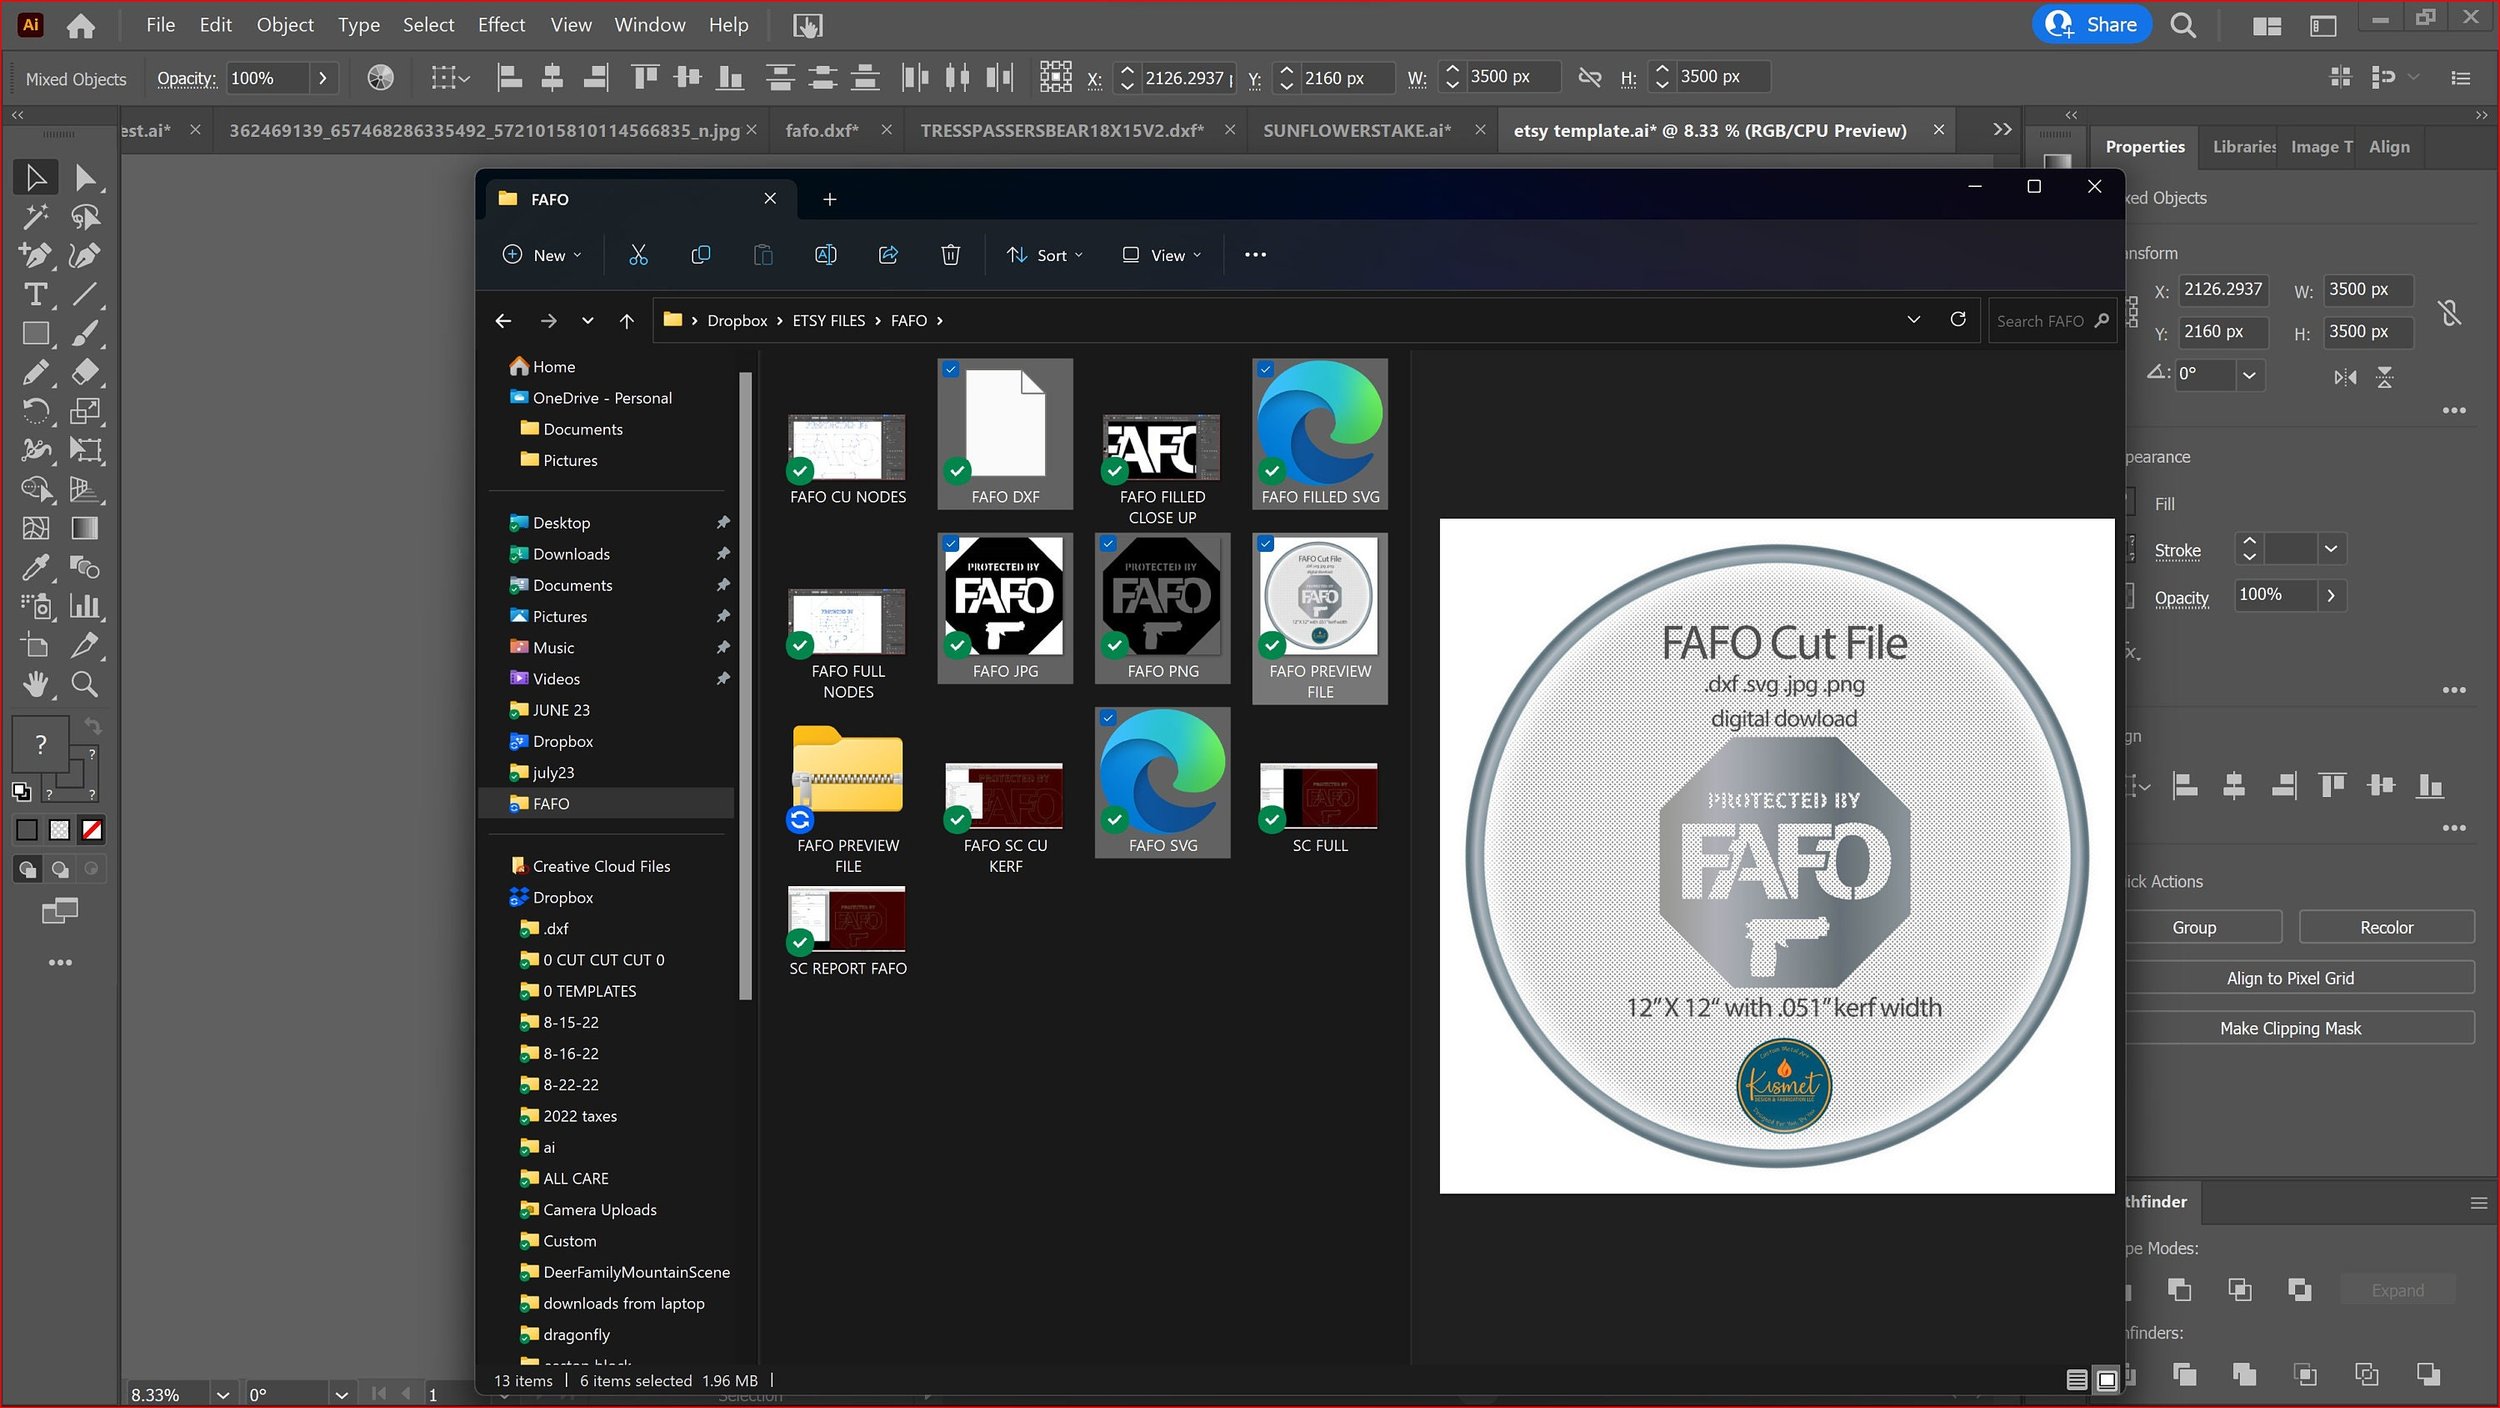Select the Gradient tool
The height and width of the screenshot is (1408, 2500).
click(85, 528)
